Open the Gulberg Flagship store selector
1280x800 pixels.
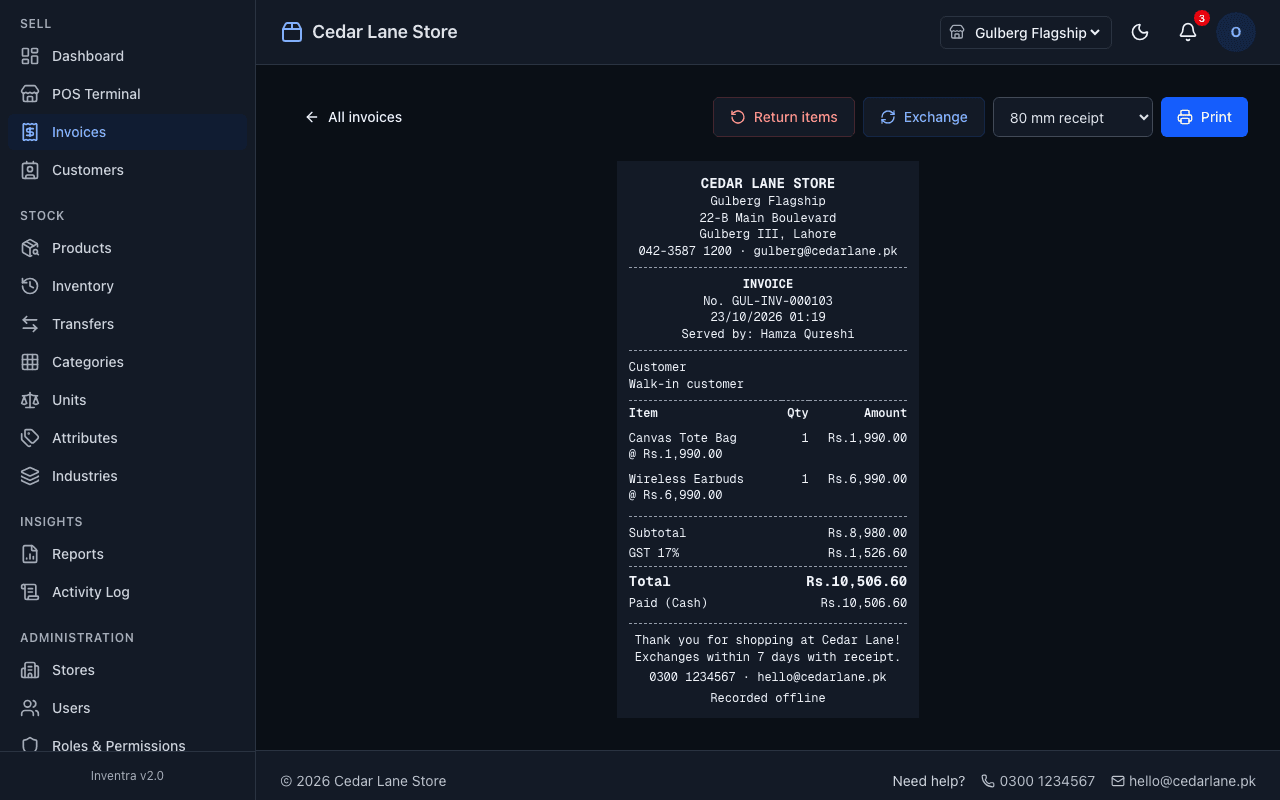pos(1026,32)
